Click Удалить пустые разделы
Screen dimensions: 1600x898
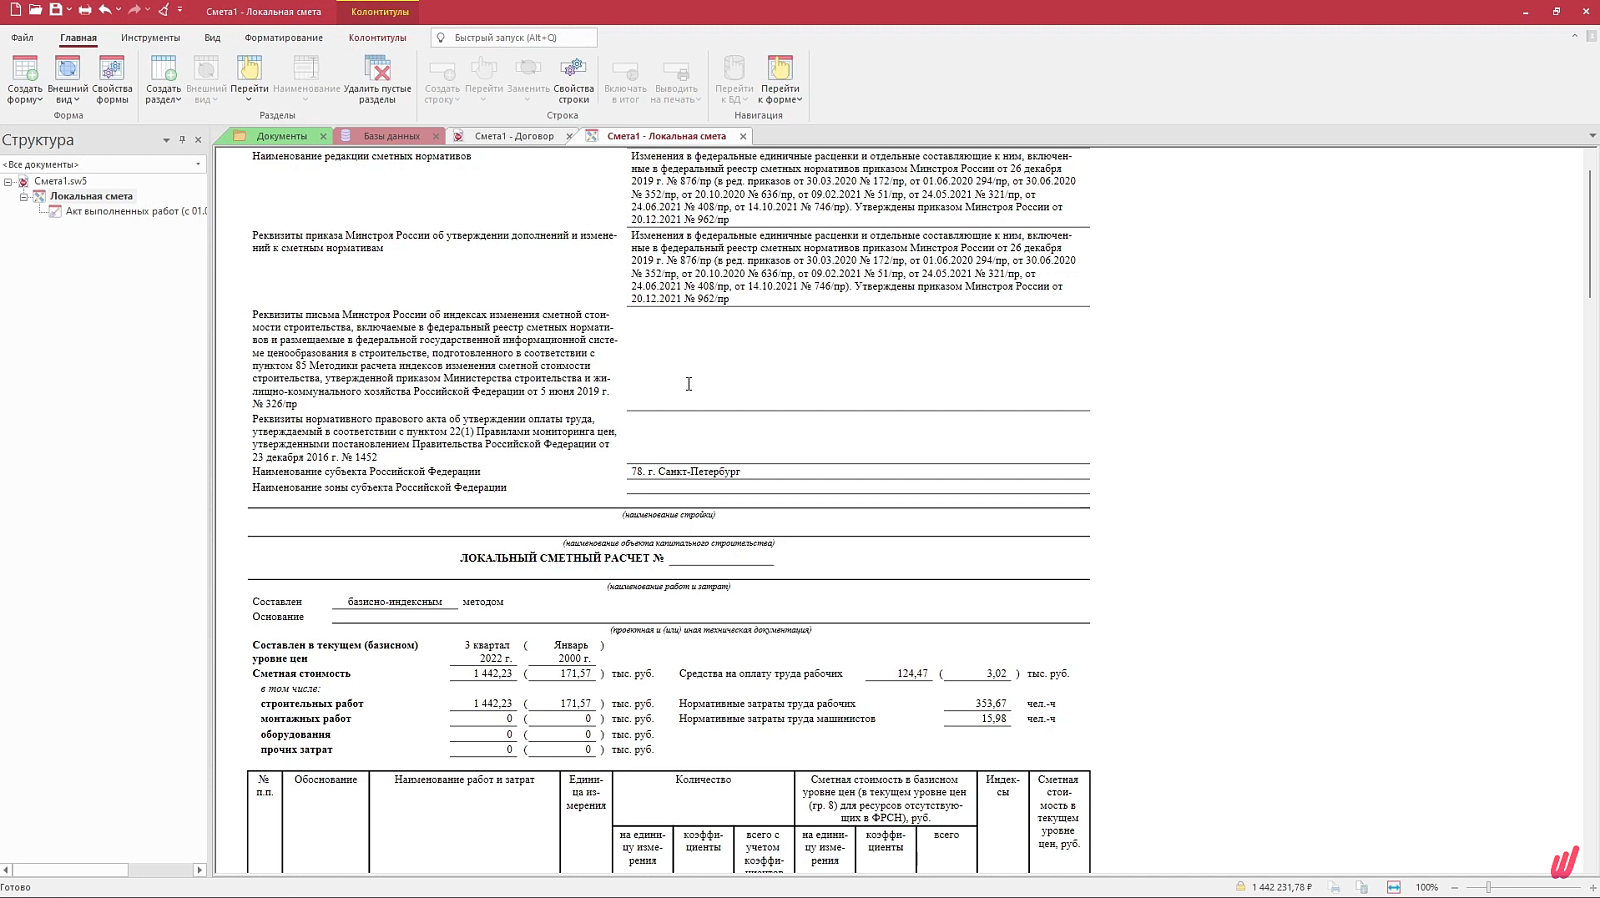[x=377, y=80]
